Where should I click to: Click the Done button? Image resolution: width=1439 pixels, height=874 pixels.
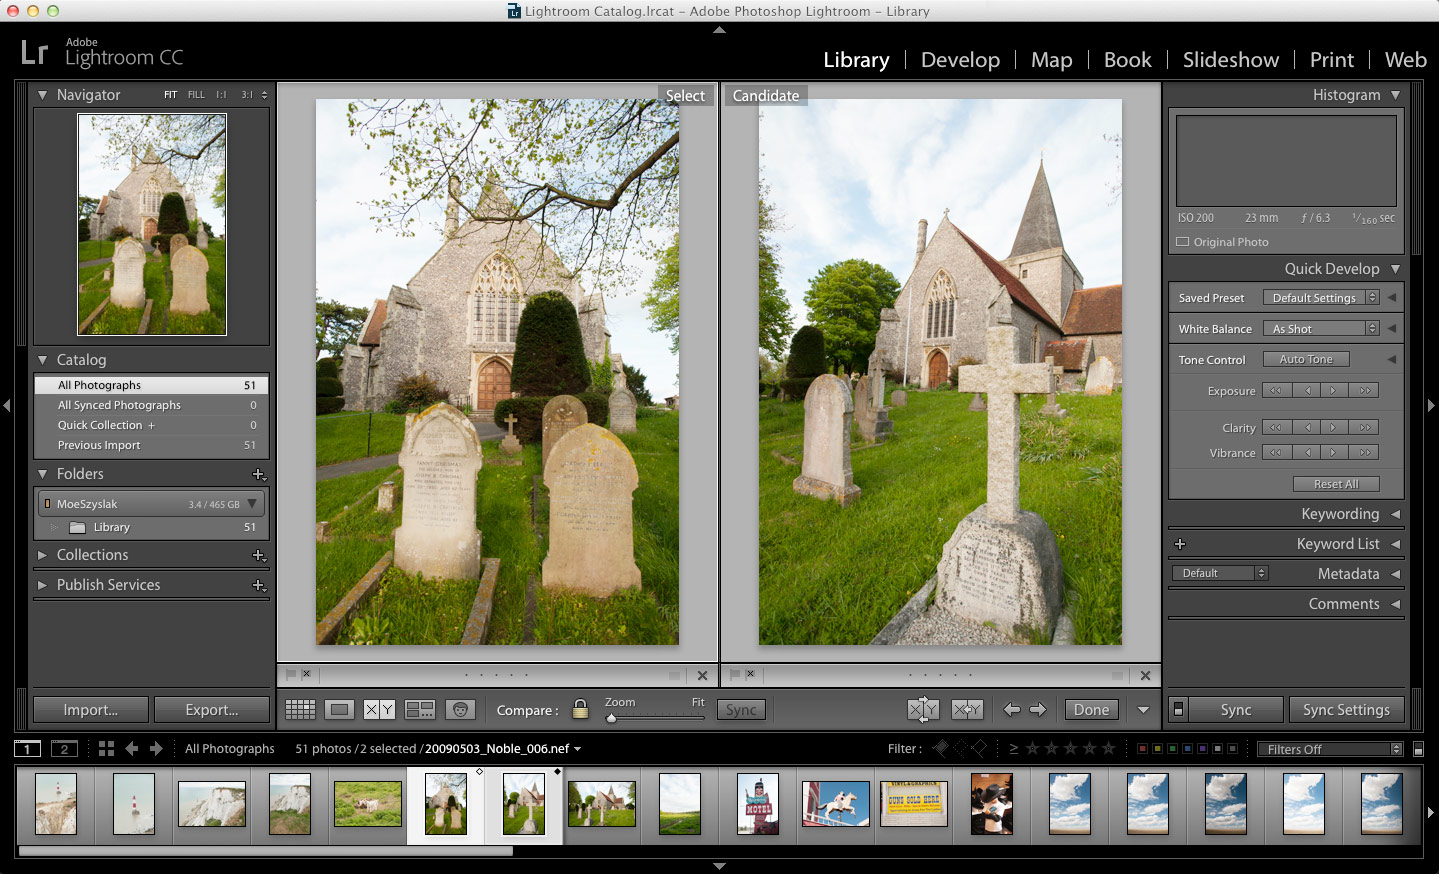click(1090, 709)
